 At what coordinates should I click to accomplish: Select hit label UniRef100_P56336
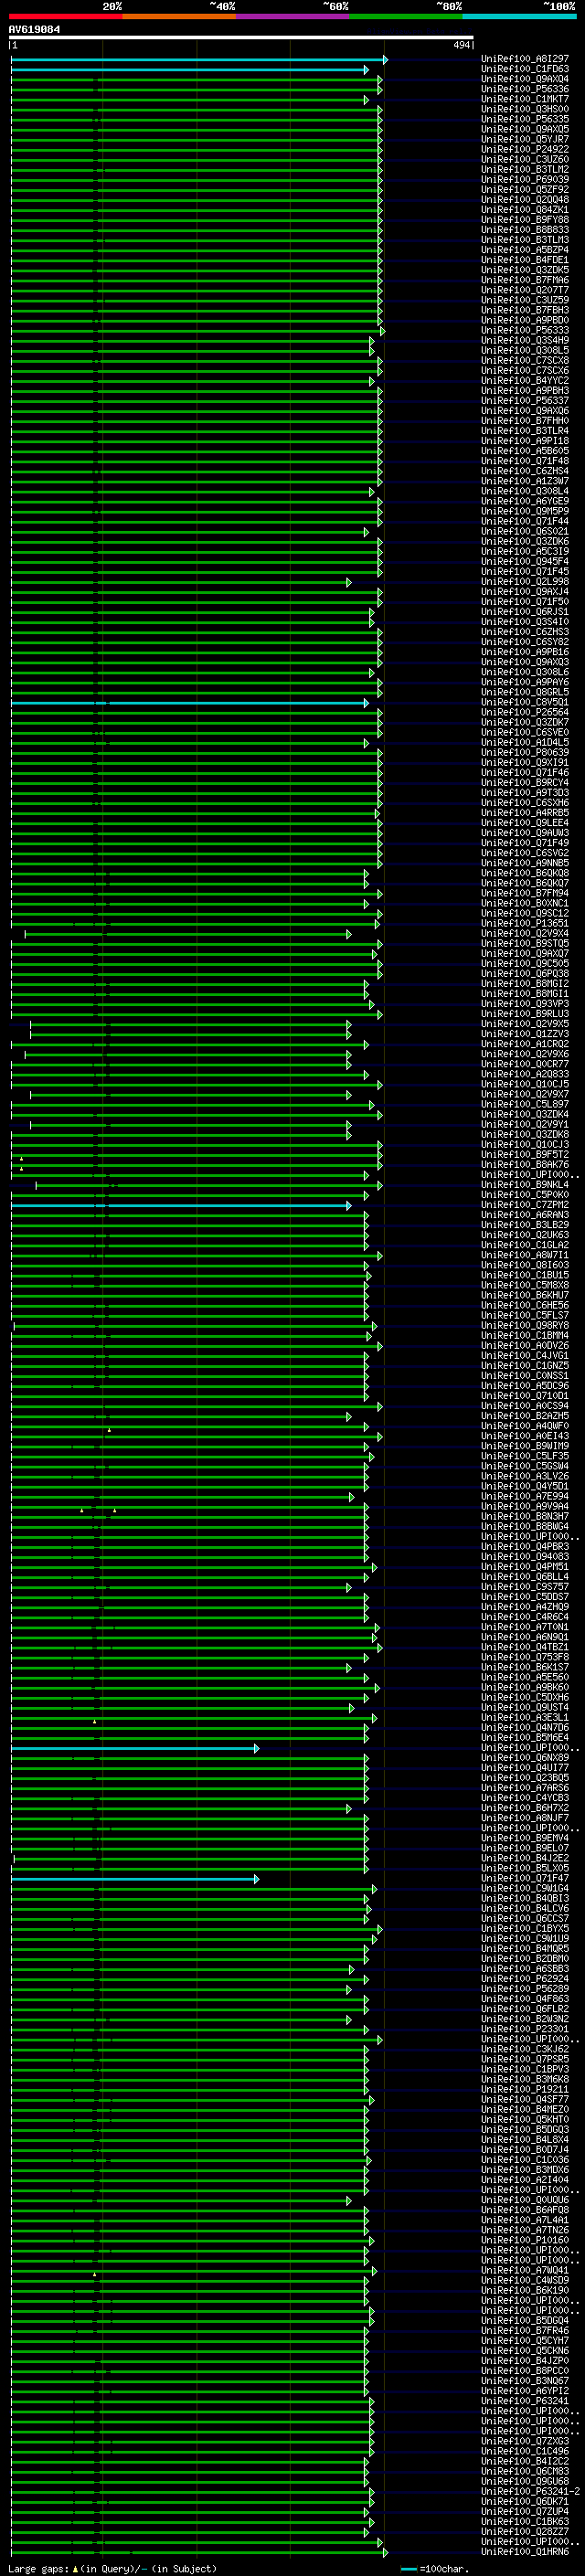[525, 89]
